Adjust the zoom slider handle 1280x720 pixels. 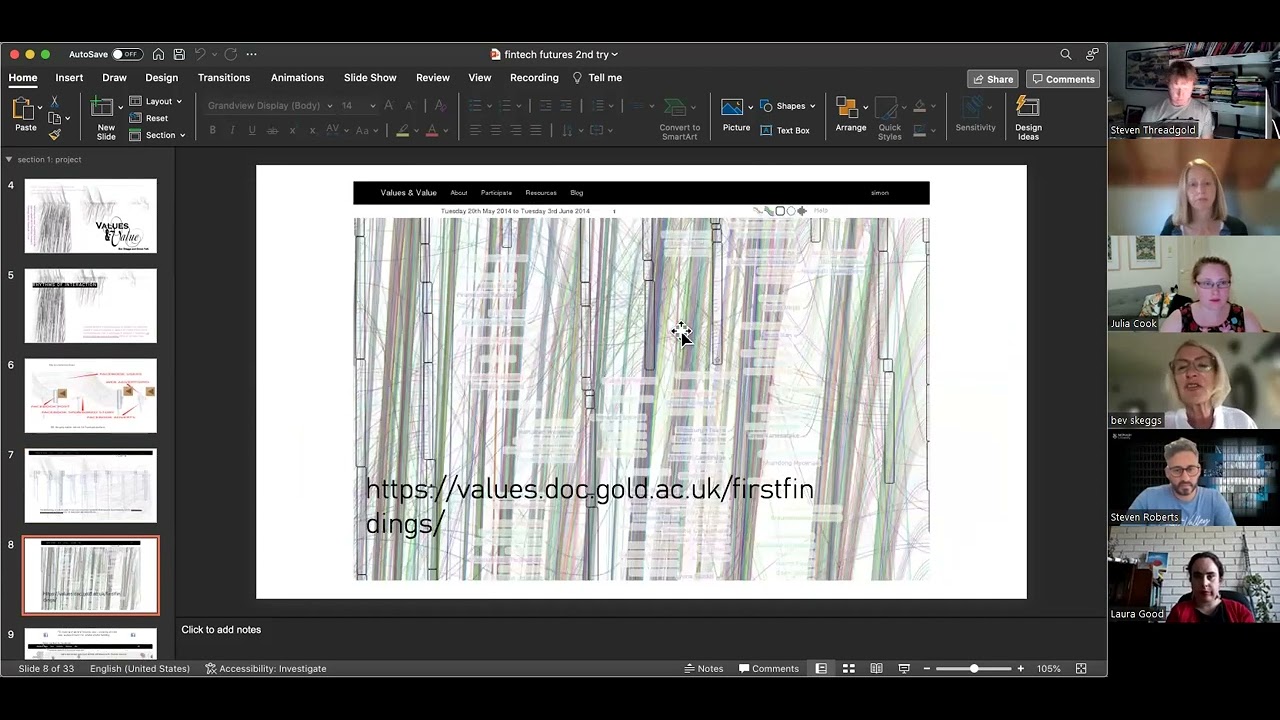coord(973,668)
